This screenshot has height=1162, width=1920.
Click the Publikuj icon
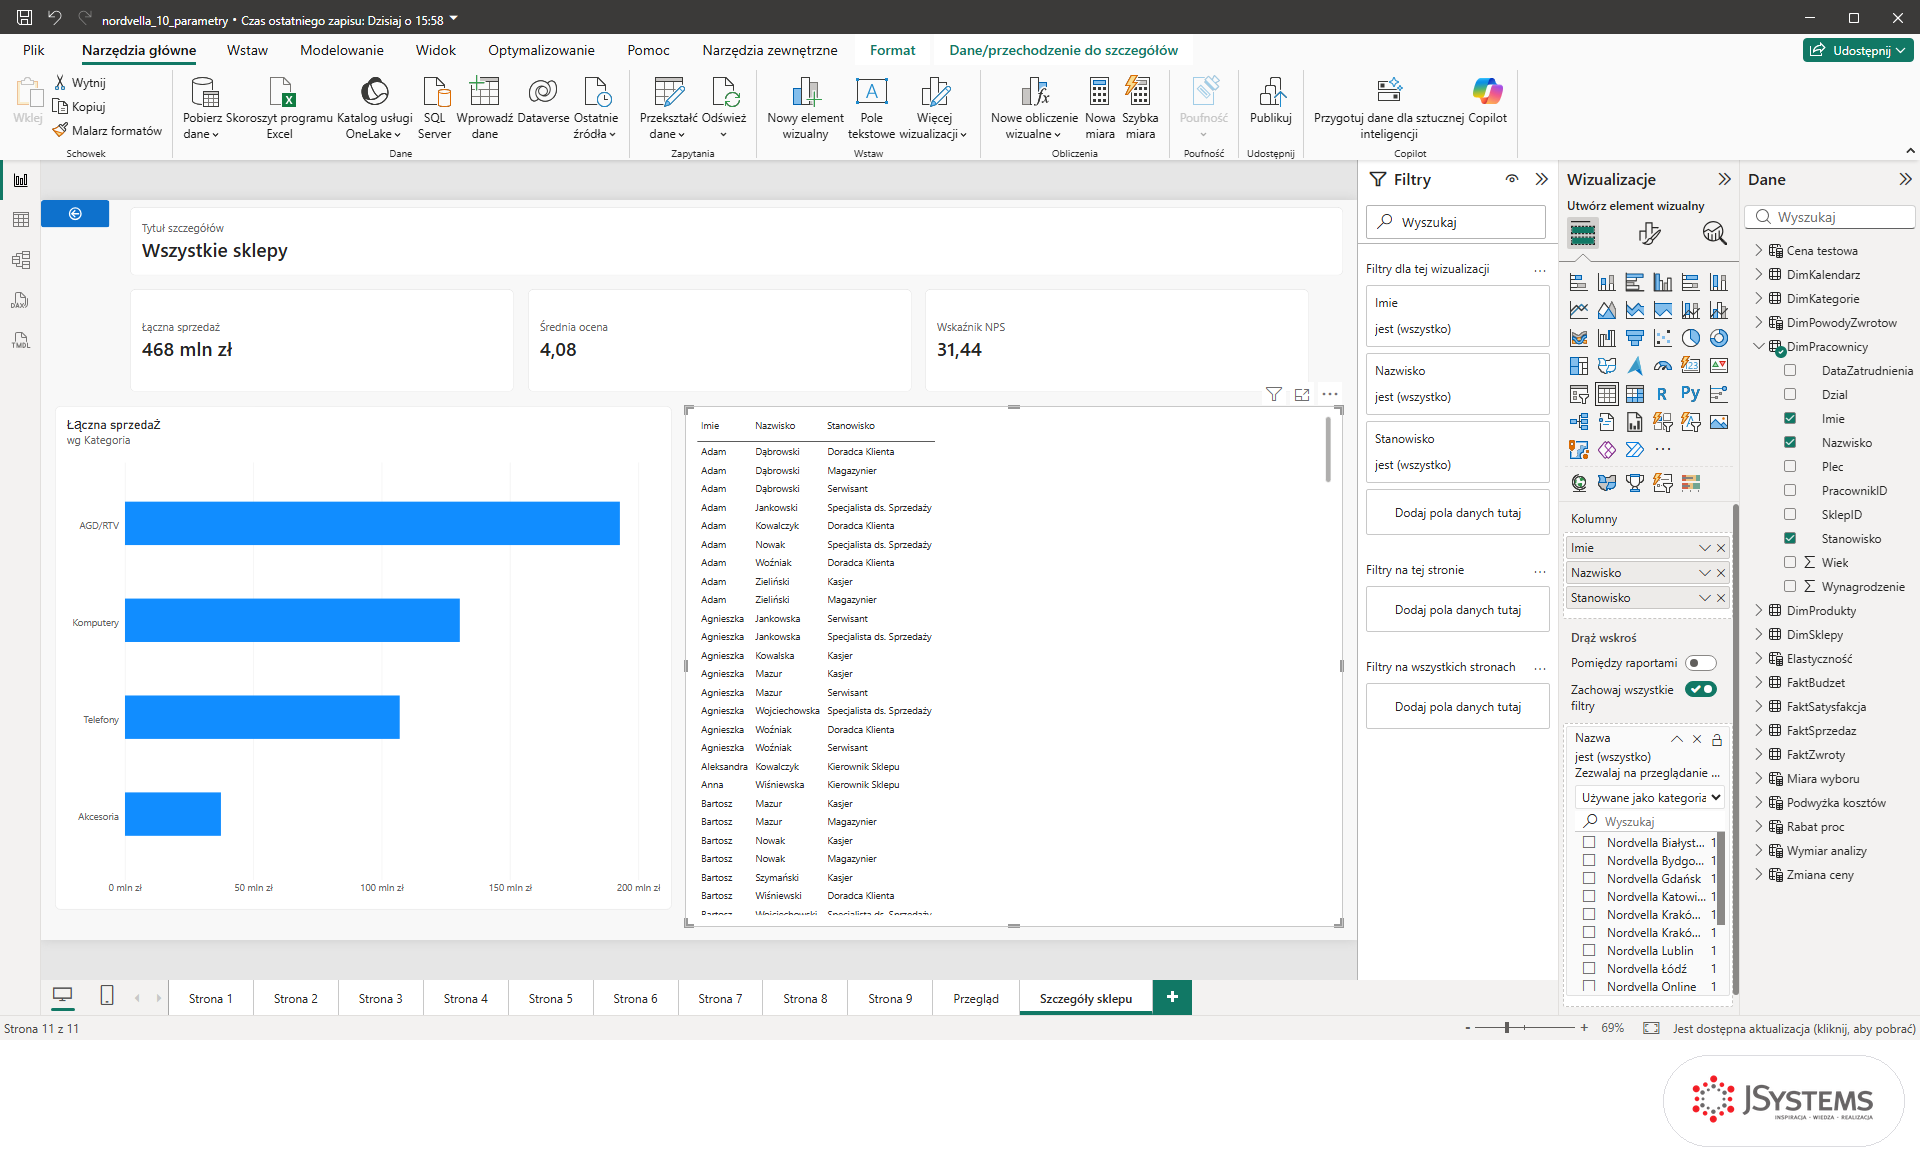pyautogui.click(x=1271, y=100)
